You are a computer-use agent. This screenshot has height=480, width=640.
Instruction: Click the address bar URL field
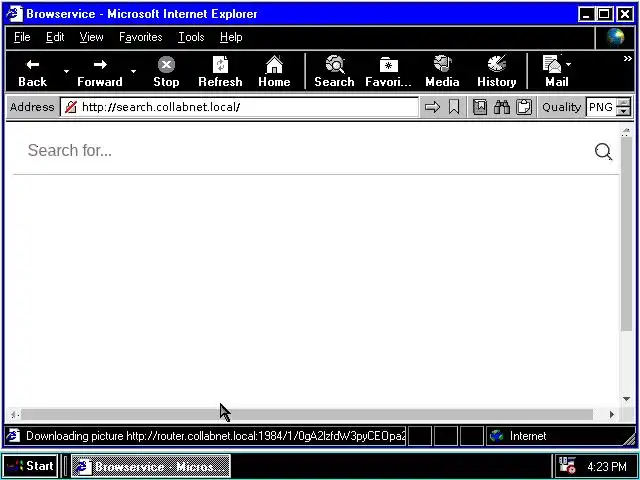click(239, 107)
